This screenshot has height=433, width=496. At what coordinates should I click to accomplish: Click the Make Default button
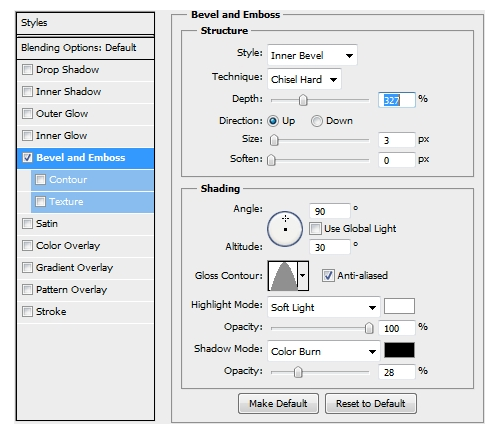[278, 403]
